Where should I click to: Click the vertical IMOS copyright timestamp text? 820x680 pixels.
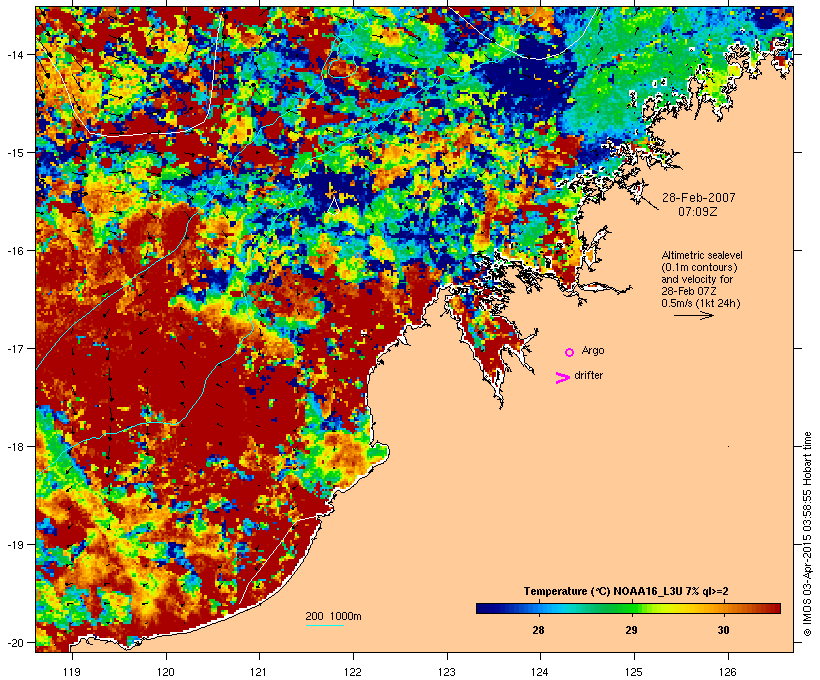(807, 534)
